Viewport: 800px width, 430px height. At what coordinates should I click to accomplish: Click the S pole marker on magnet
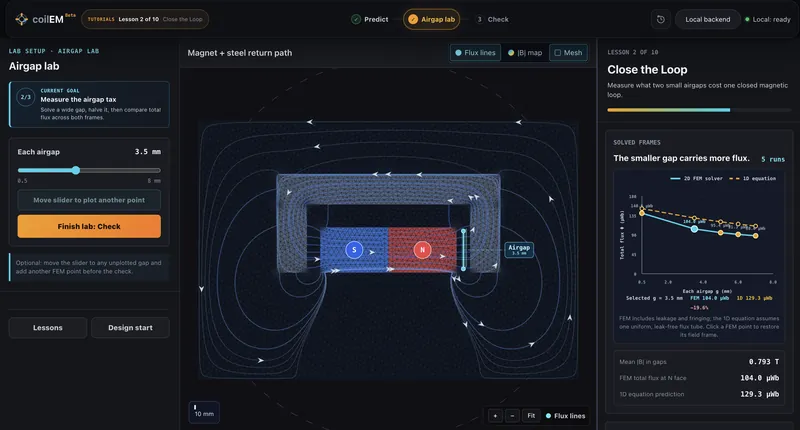[x=354, y=250]
